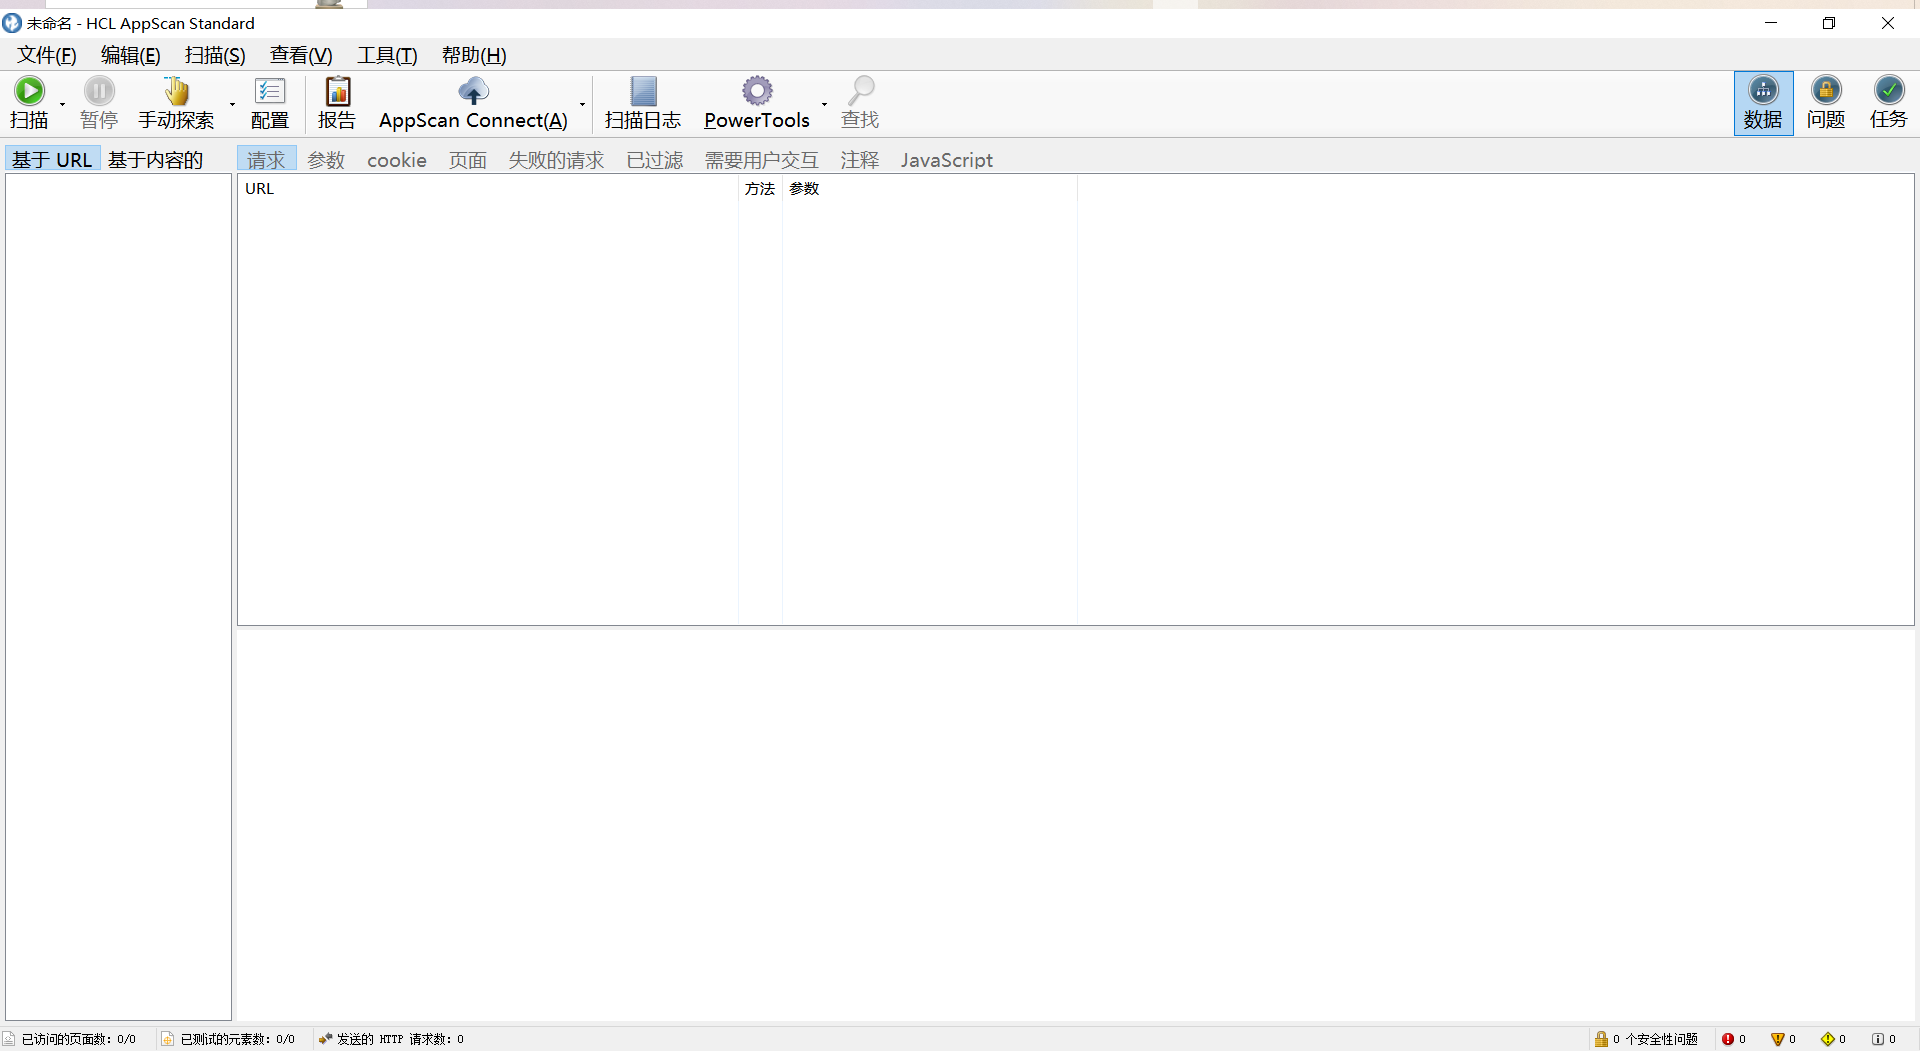Click the red high-severity count icon

tap(1727, 1039)
